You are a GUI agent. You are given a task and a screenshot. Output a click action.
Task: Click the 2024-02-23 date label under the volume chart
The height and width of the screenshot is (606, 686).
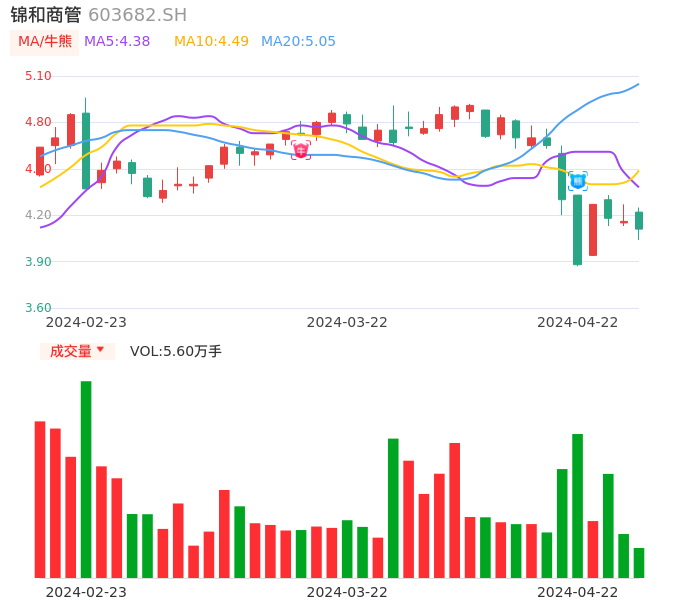[86, 592]
